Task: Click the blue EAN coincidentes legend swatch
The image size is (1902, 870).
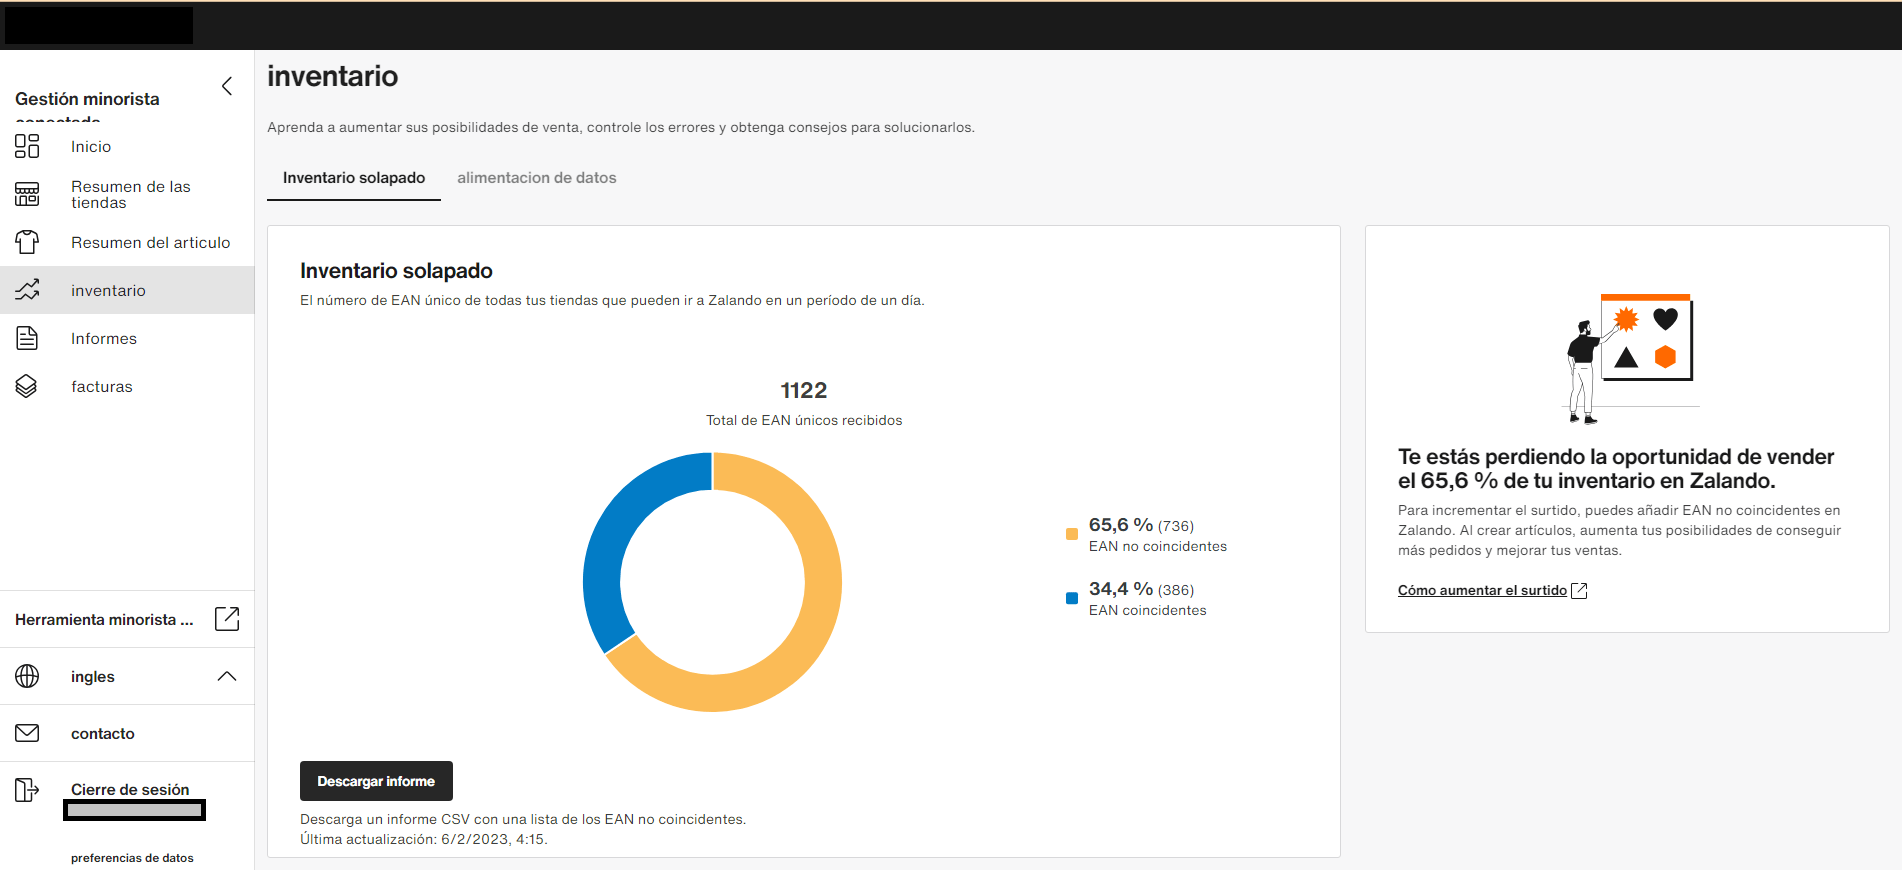Action: (1072, 598)
